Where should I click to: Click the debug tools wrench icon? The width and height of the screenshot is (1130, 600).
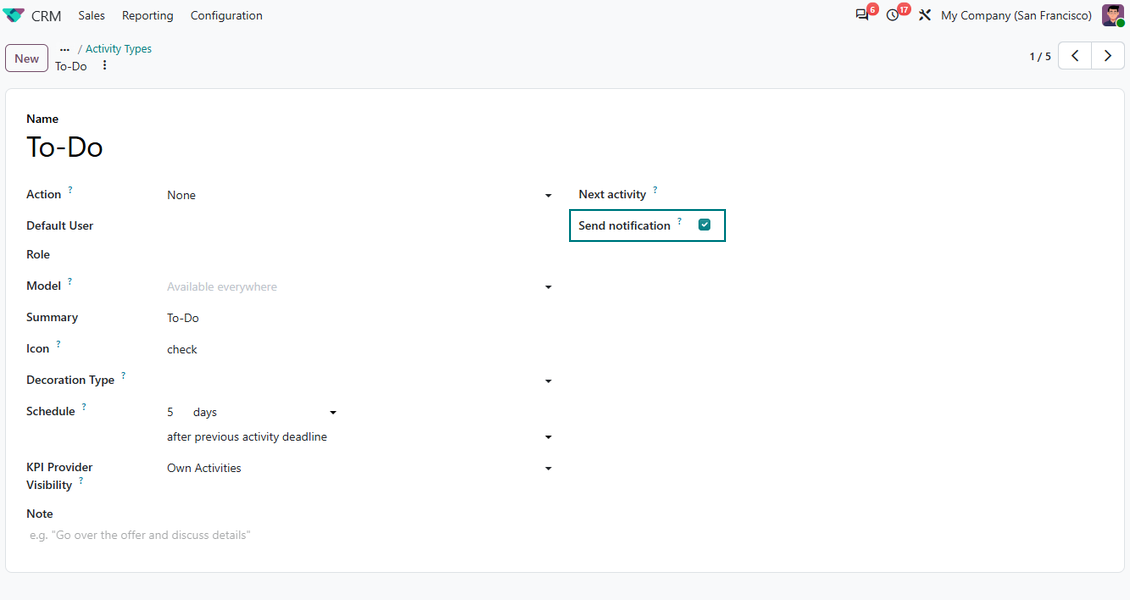coord(925,15)
